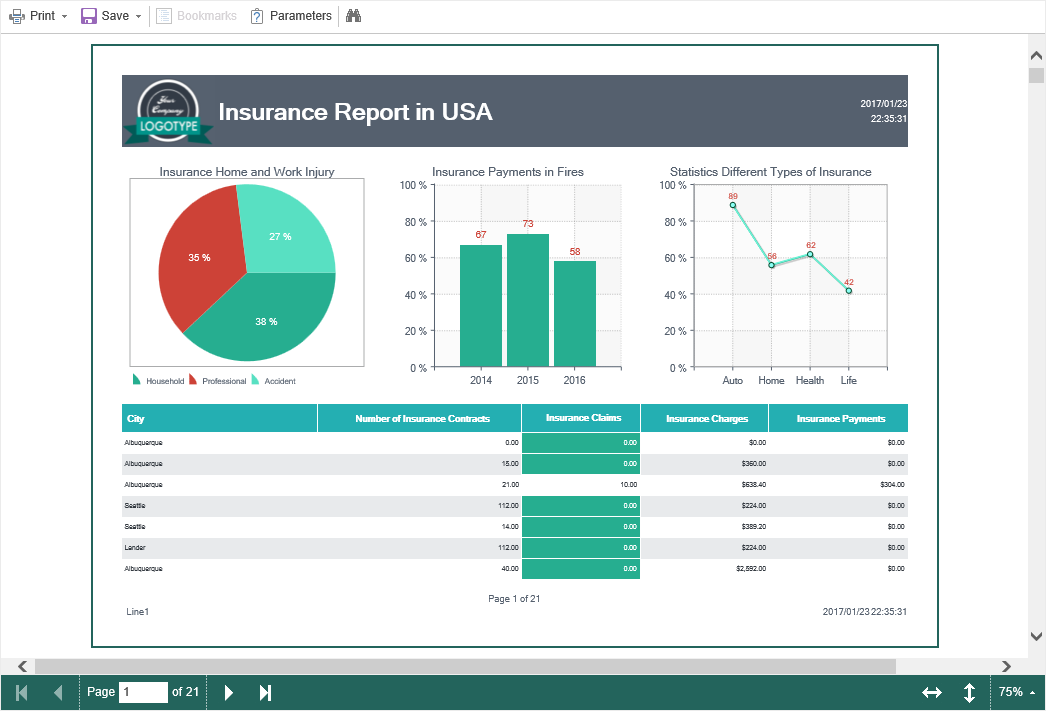Click the Insurance Claims column header
The height and width of the screenshot is (711, 1046).
(x=581, y=418)
